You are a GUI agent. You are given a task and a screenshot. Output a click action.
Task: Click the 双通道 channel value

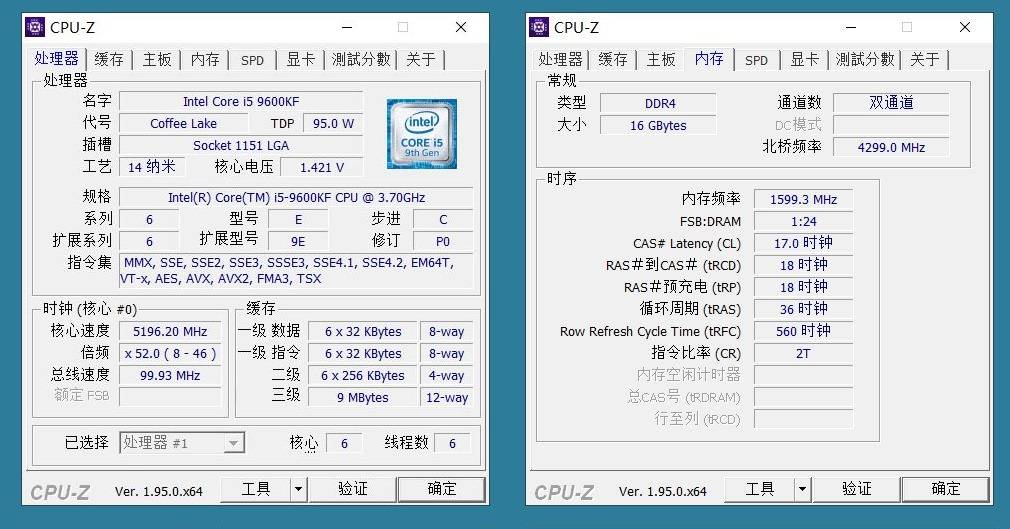891,104
